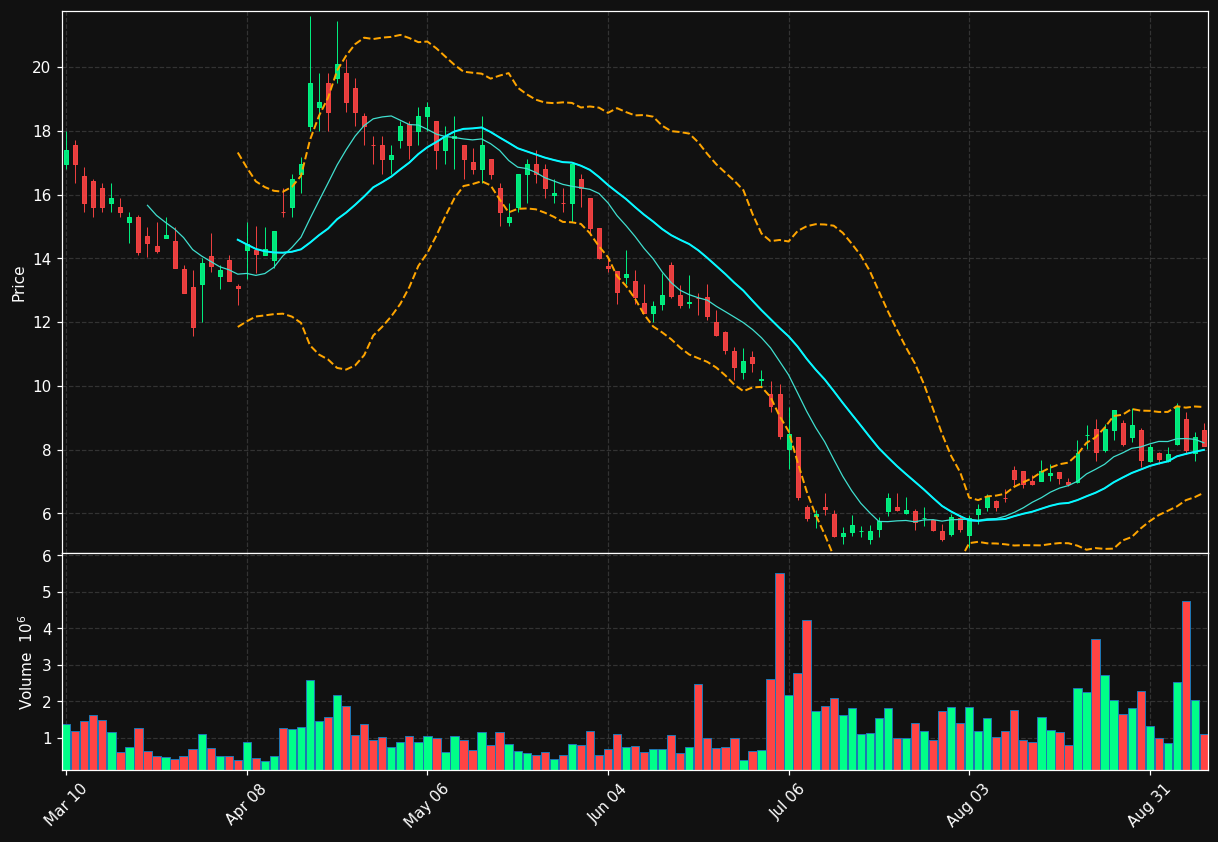Select the tallest red volume bar
The image size is (1218, 842).
780,671
